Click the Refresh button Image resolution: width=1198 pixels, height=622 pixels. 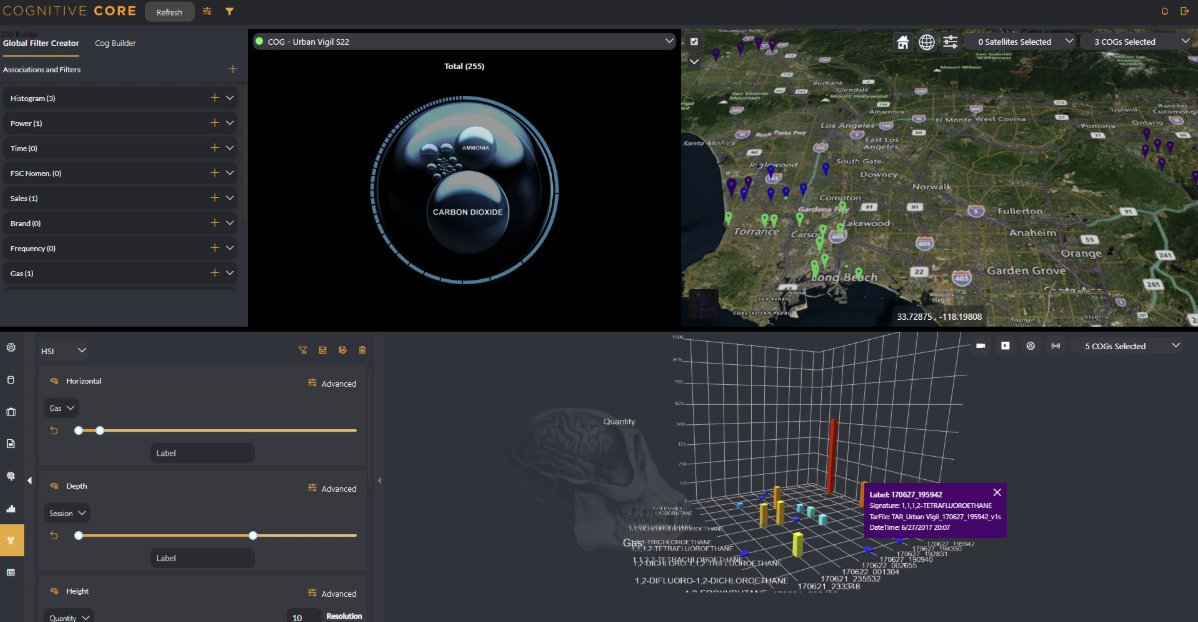click(169, 12)
